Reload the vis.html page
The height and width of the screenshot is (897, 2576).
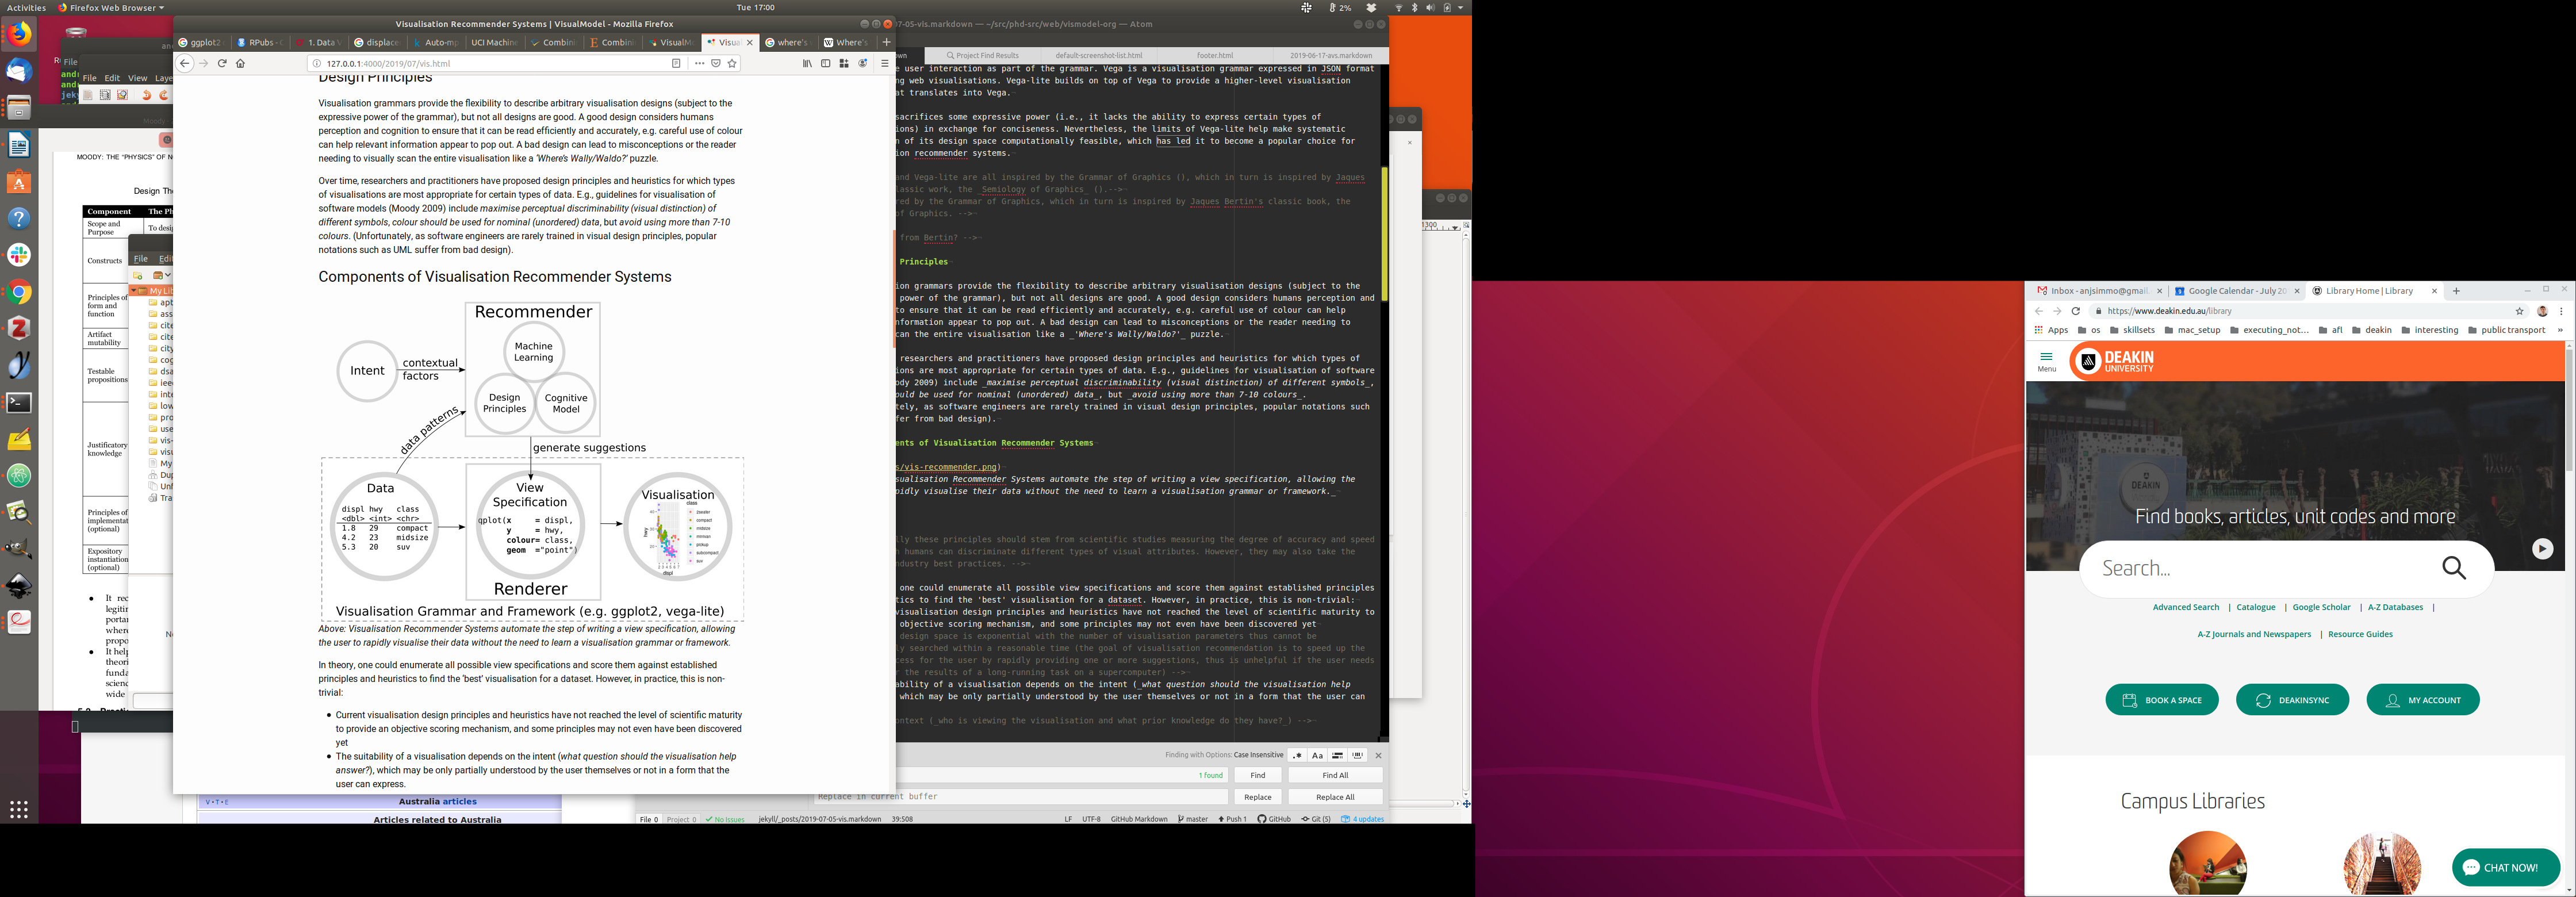pos(222,63)
